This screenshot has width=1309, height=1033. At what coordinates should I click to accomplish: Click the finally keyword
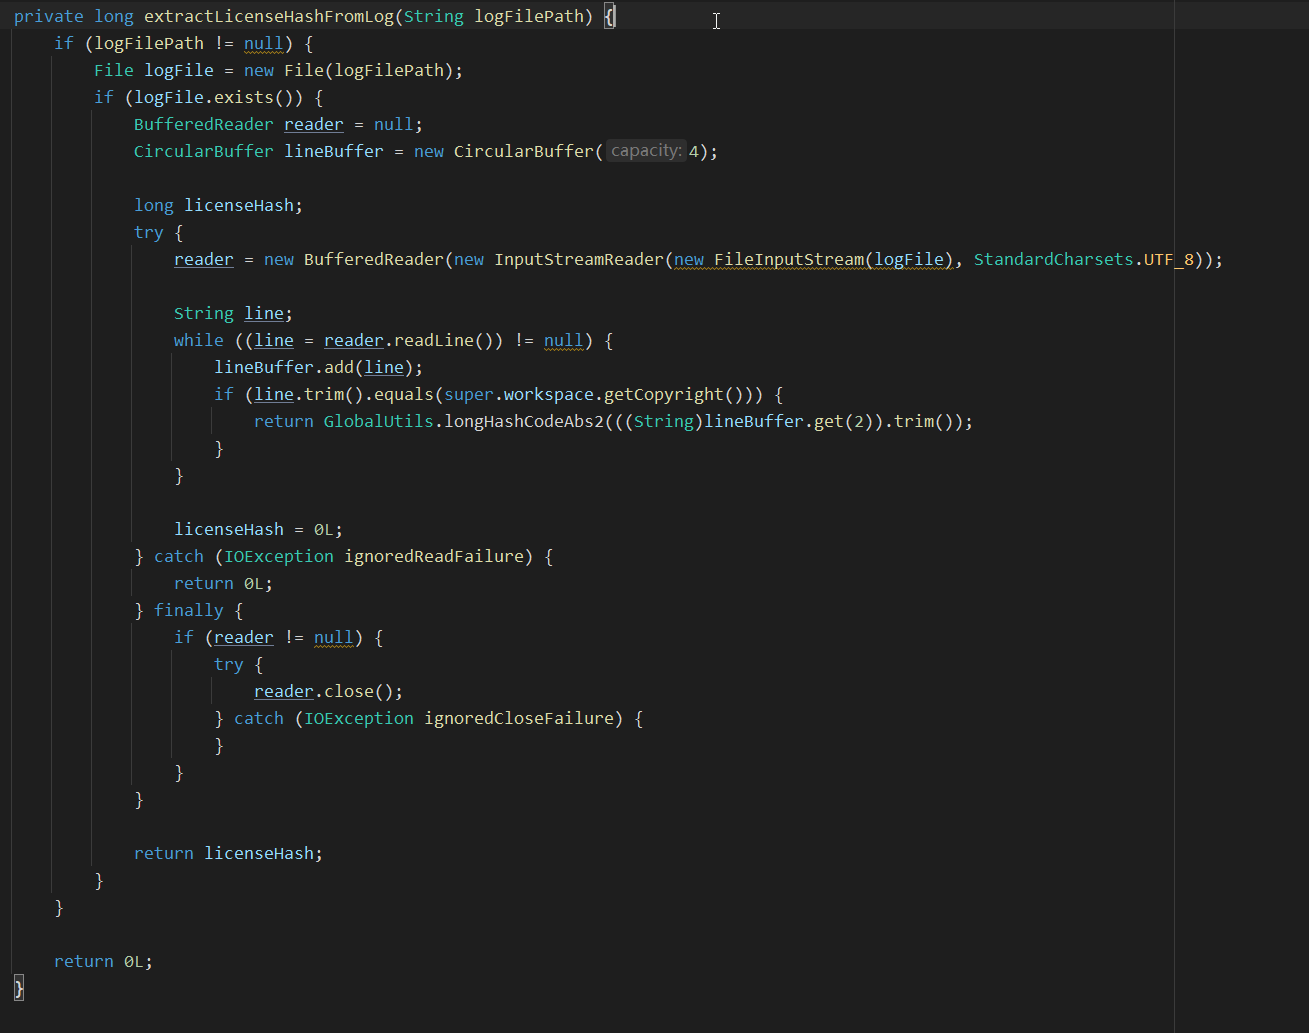189,610
